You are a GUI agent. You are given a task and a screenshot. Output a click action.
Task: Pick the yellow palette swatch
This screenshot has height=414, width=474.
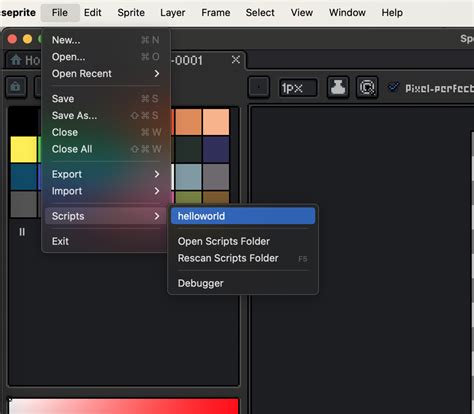23,149
